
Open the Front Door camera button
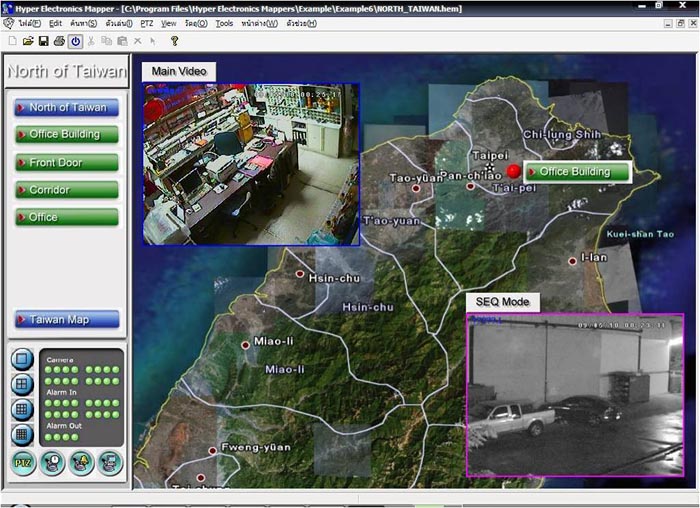pos(67,162)
